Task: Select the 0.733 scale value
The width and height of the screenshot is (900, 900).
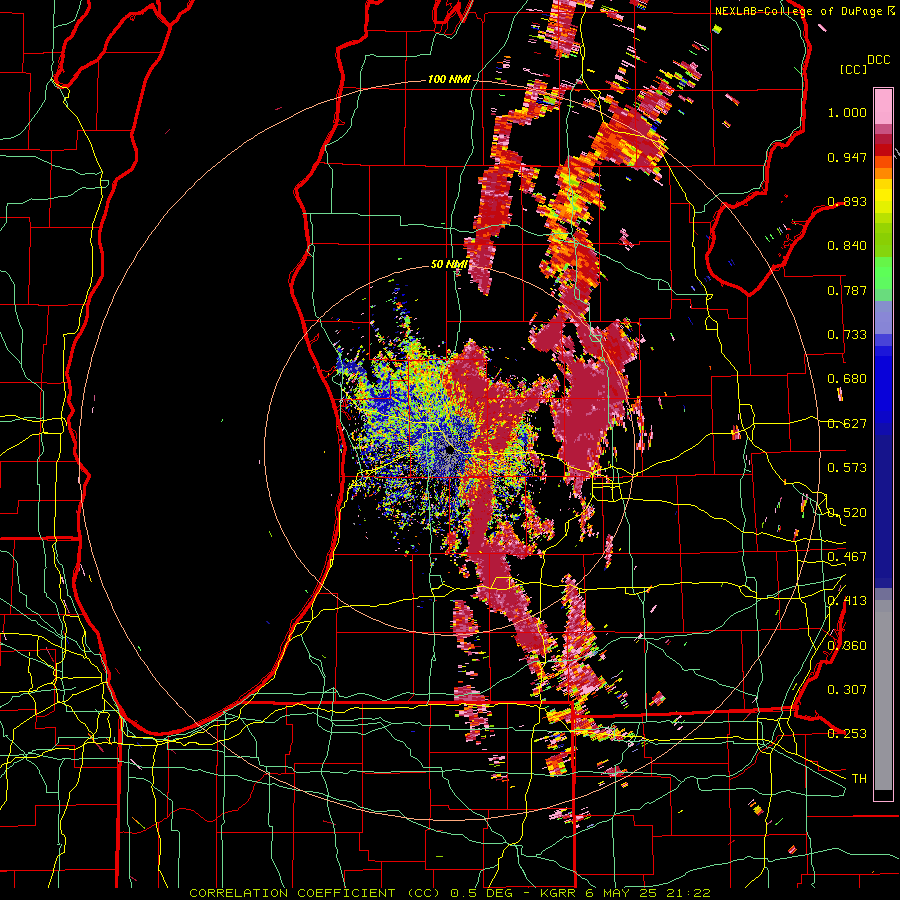Action: 847,335
